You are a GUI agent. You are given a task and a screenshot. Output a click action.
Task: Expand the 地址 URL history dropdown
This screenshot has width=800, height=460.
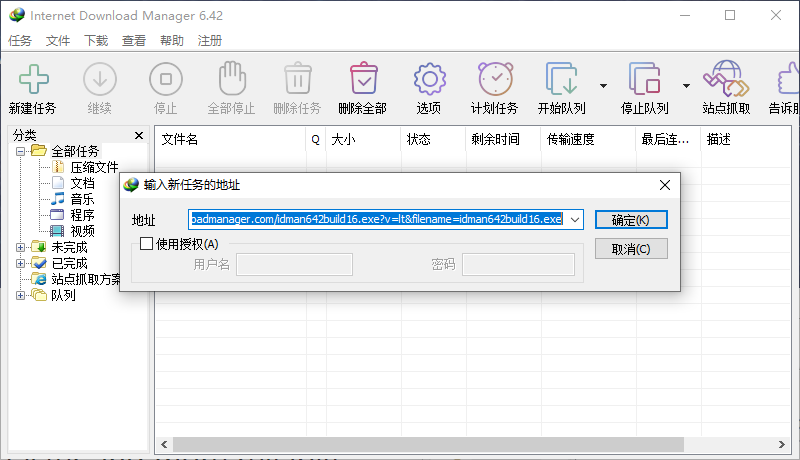pyautogui.click(x=575, y=220)
